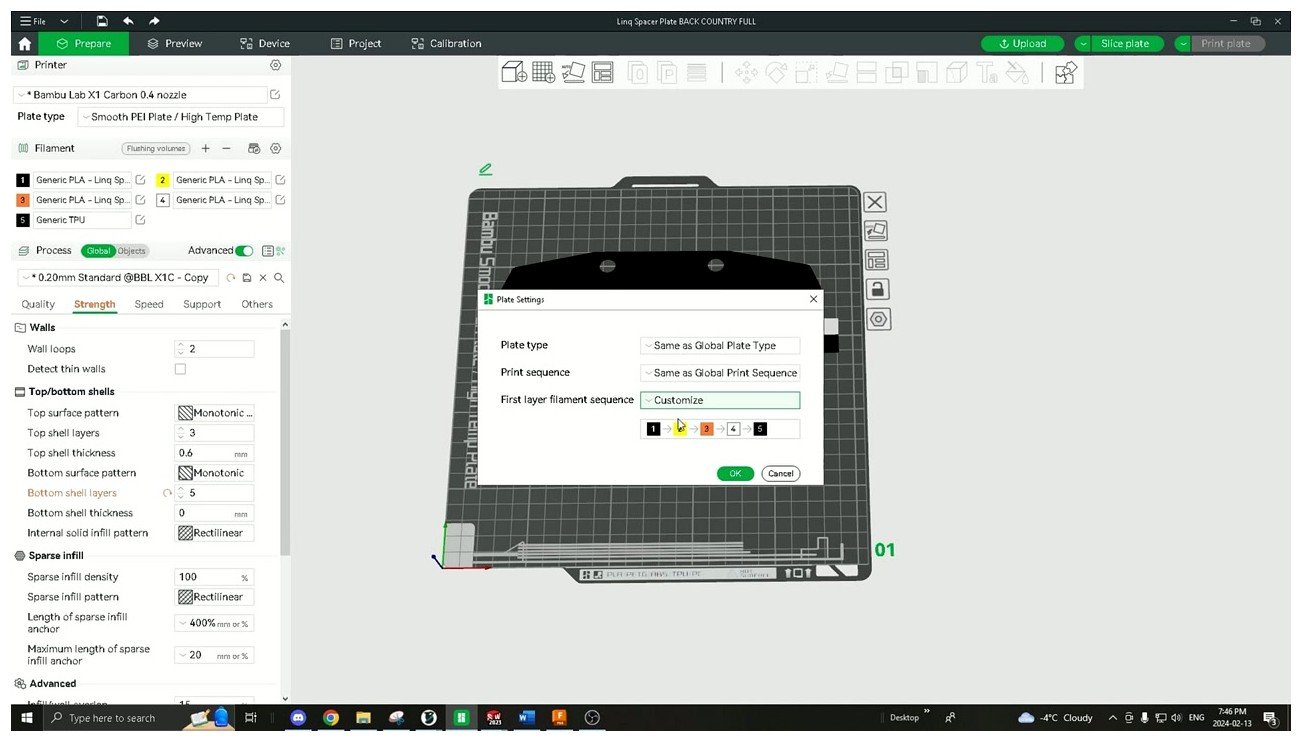Open the Quality settings tab
The width and height of the screenshot is (1302, 742).
click(x=38, y=304)
